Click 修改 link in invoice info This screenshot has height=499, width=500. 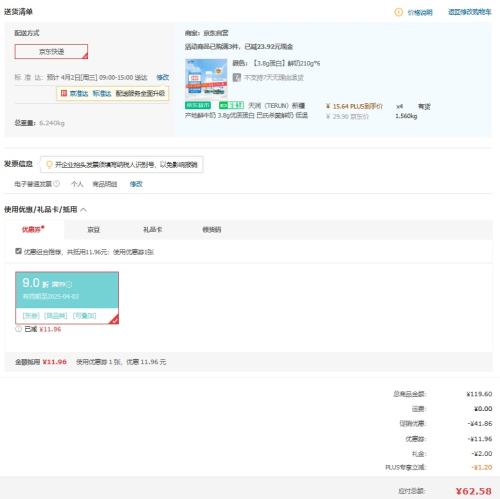pos(136,184)
